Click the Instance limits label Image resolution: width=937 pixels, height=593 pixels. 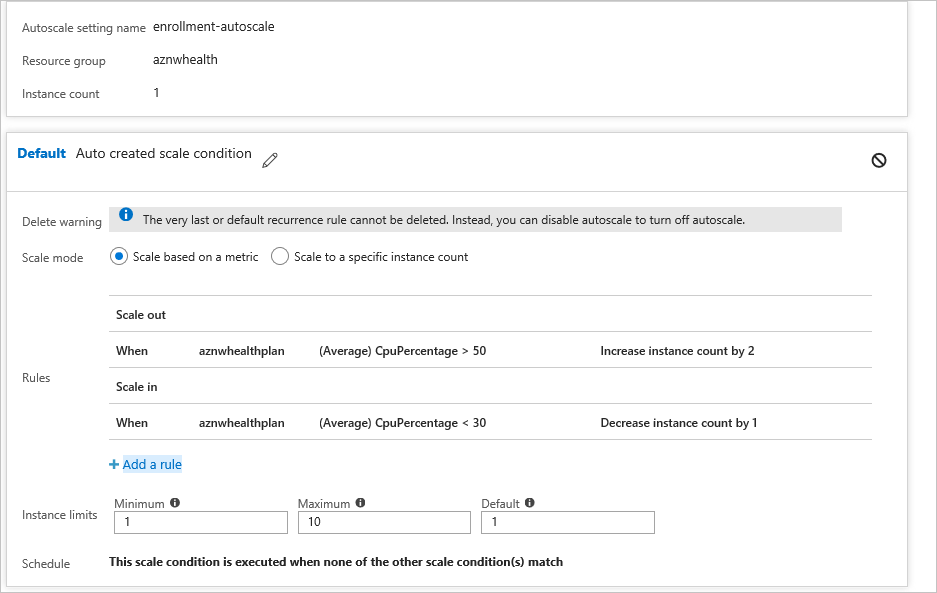pos(60,515)
